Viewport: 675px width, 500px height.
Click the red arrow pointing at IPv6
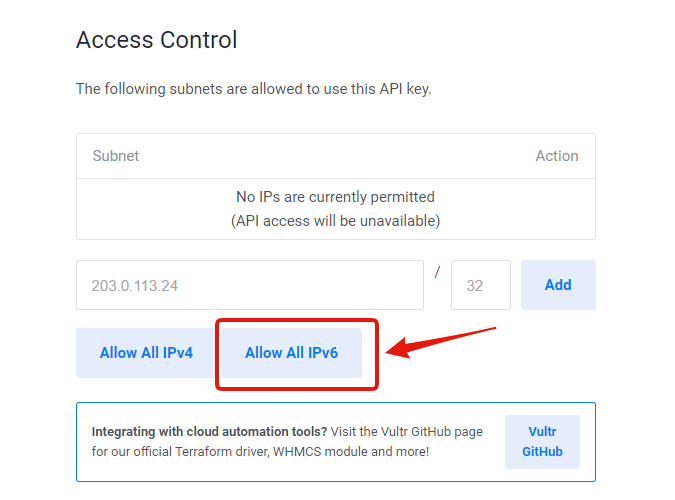point(440,341)
